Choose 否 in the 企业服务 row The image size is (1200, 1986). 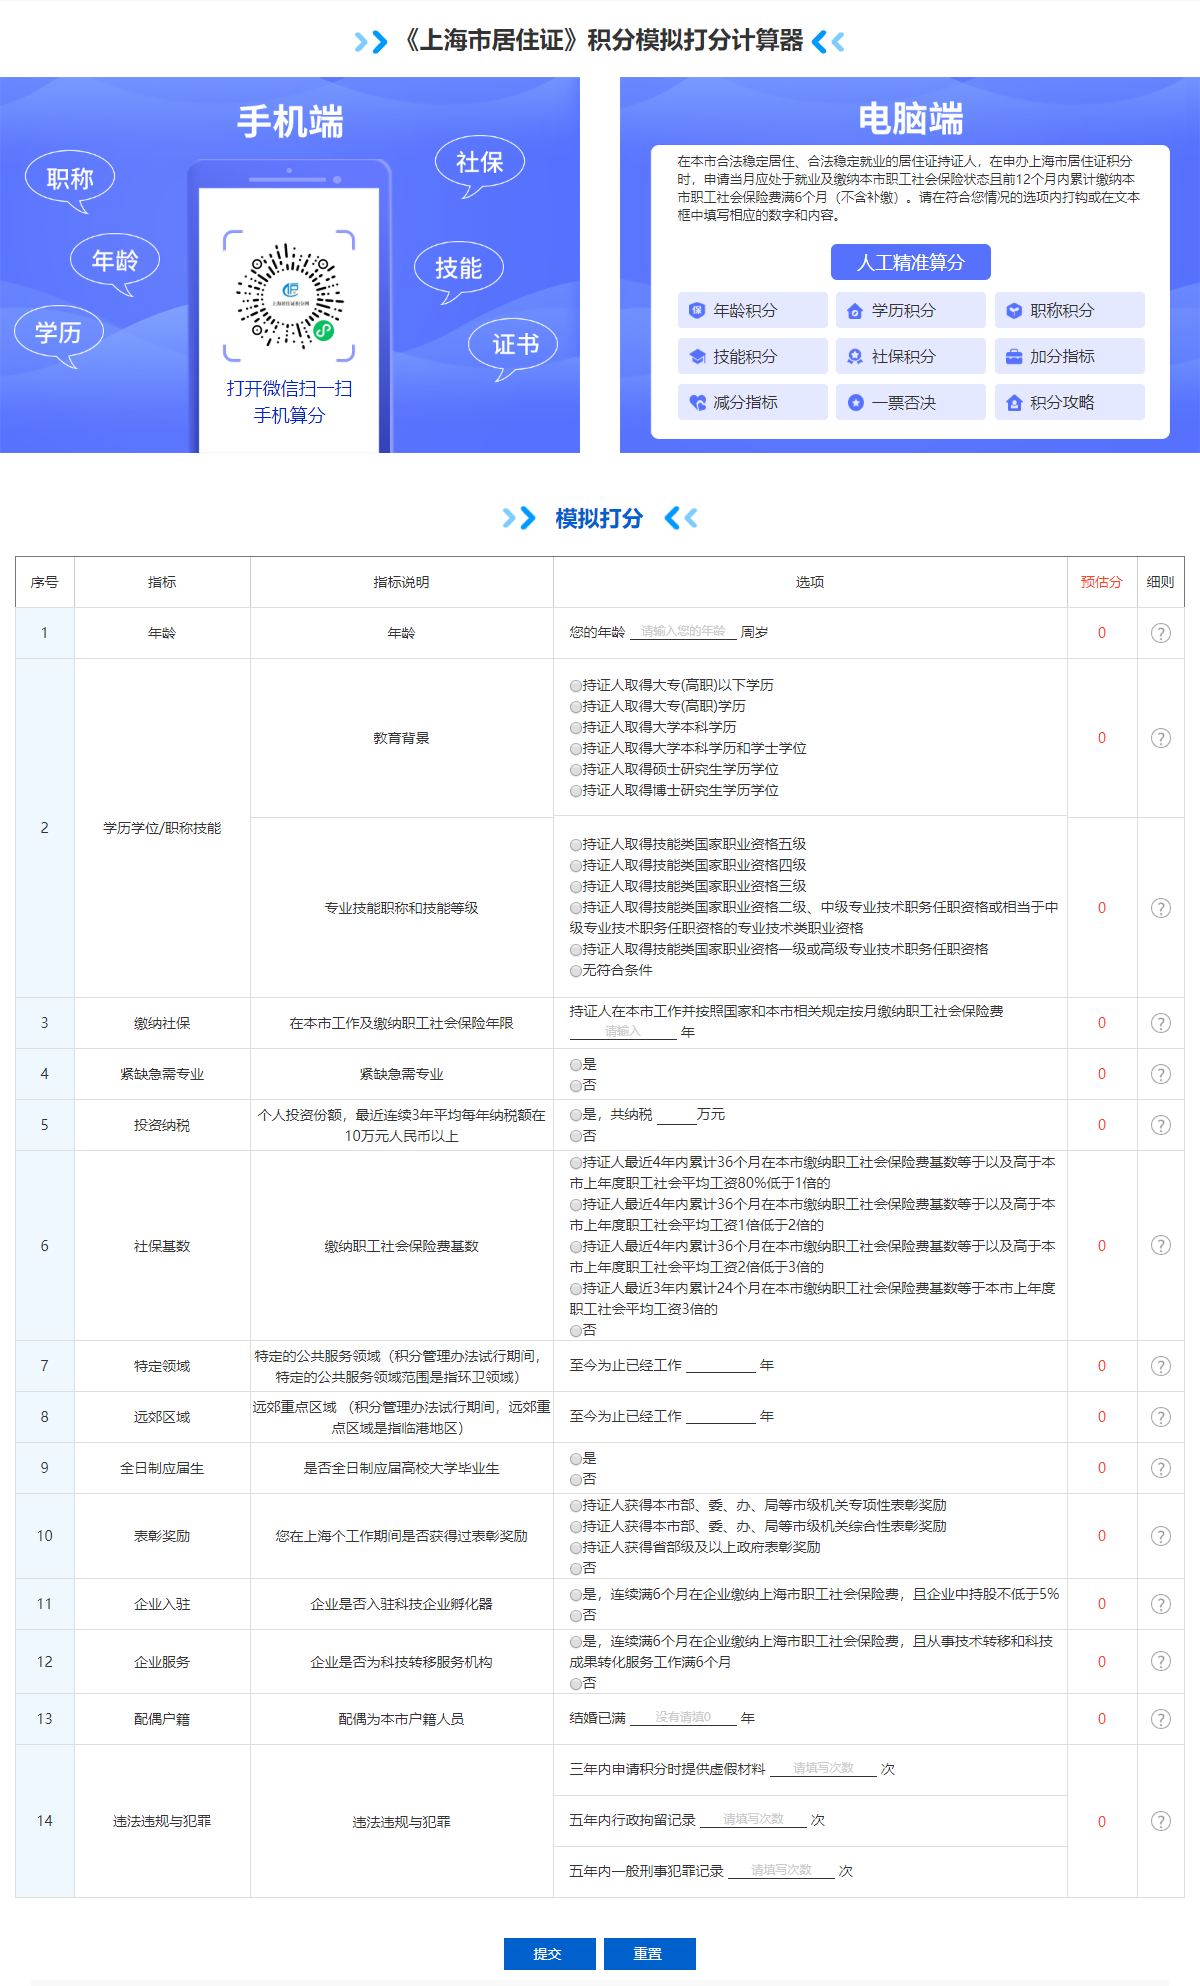click(x=576, y=1684)
